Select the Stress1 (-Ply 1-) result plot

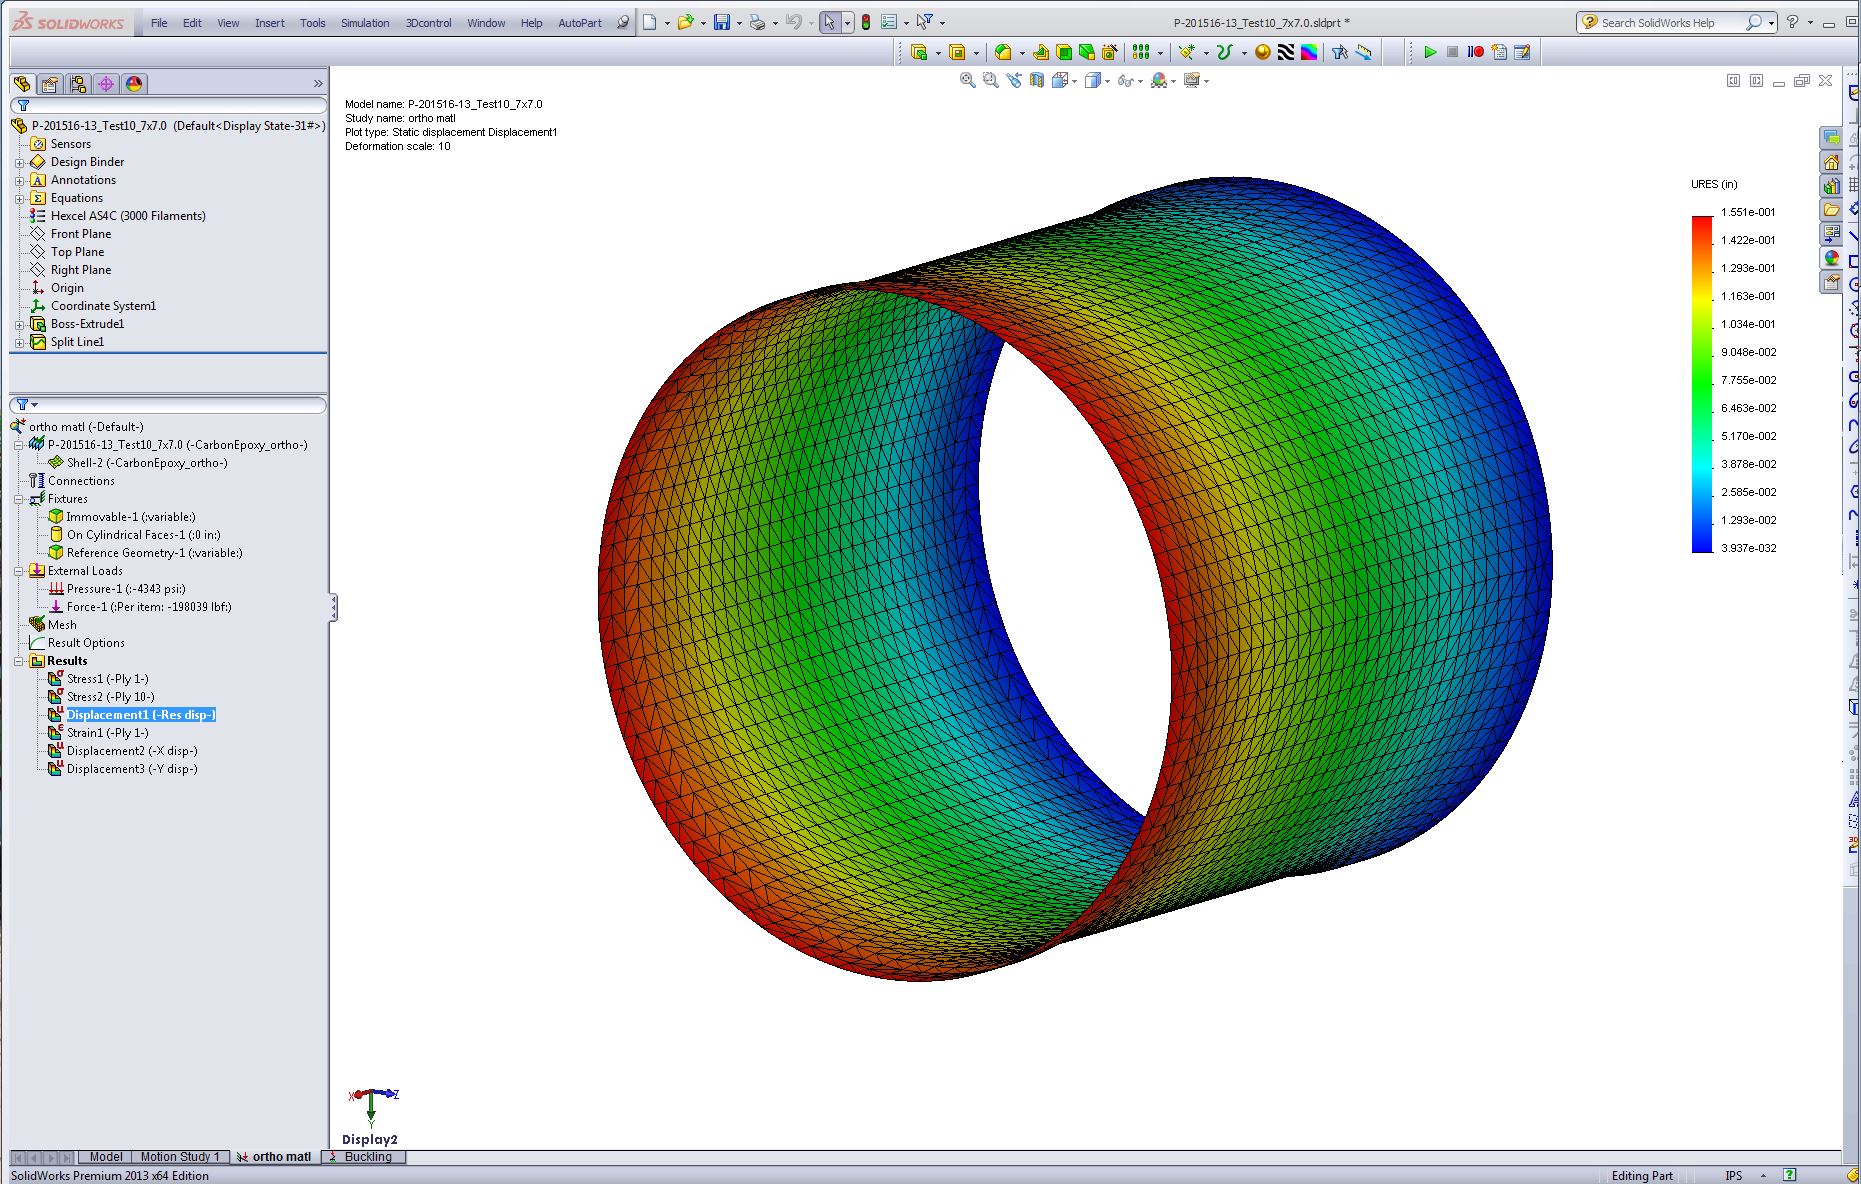tap(107, 679)
